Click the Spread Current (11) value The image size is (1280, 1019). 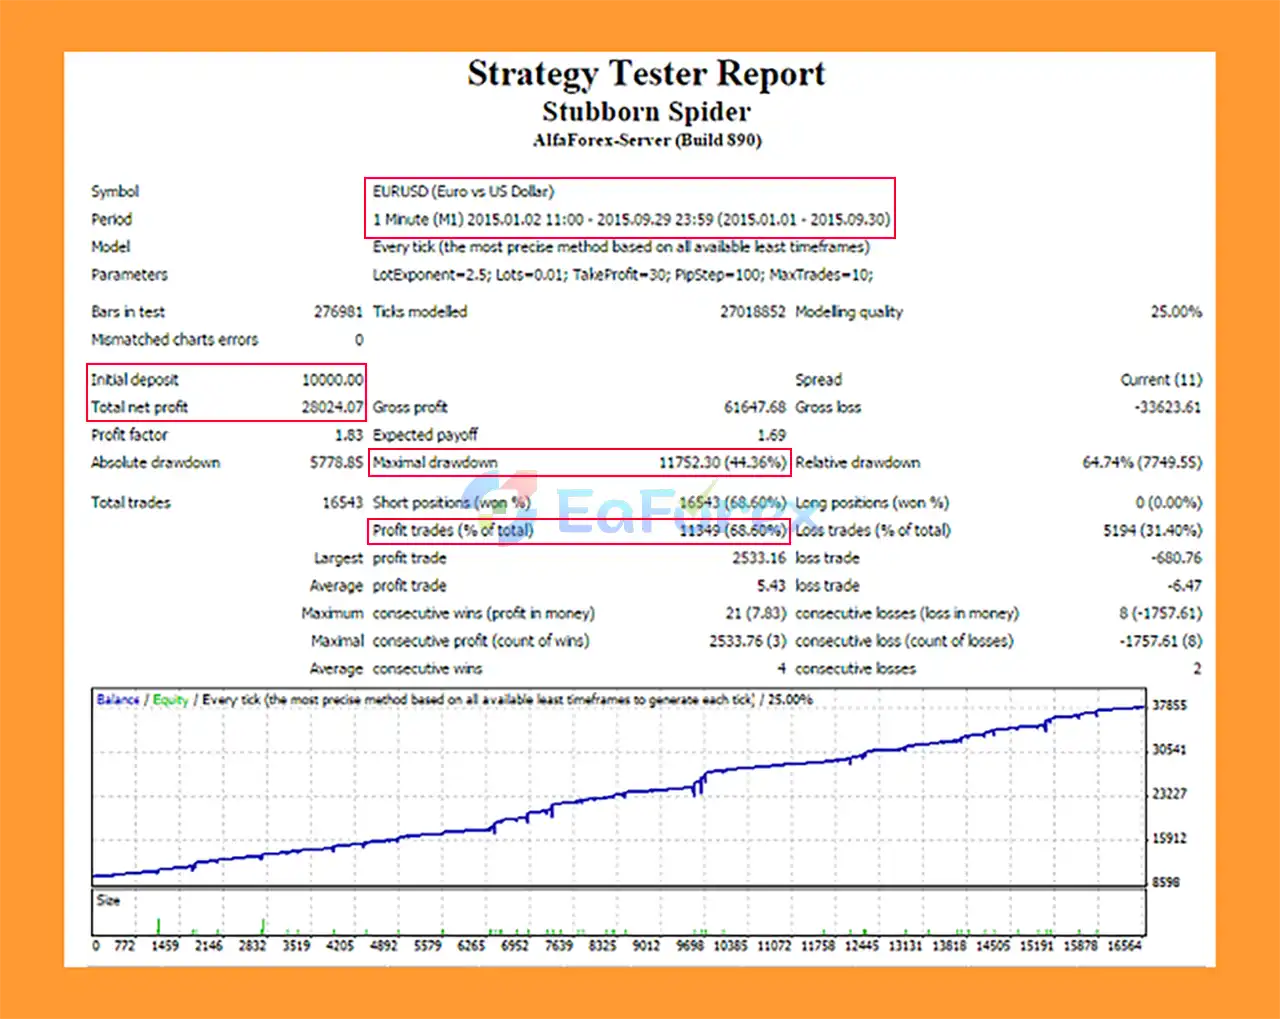click(x=1160, y=379)
